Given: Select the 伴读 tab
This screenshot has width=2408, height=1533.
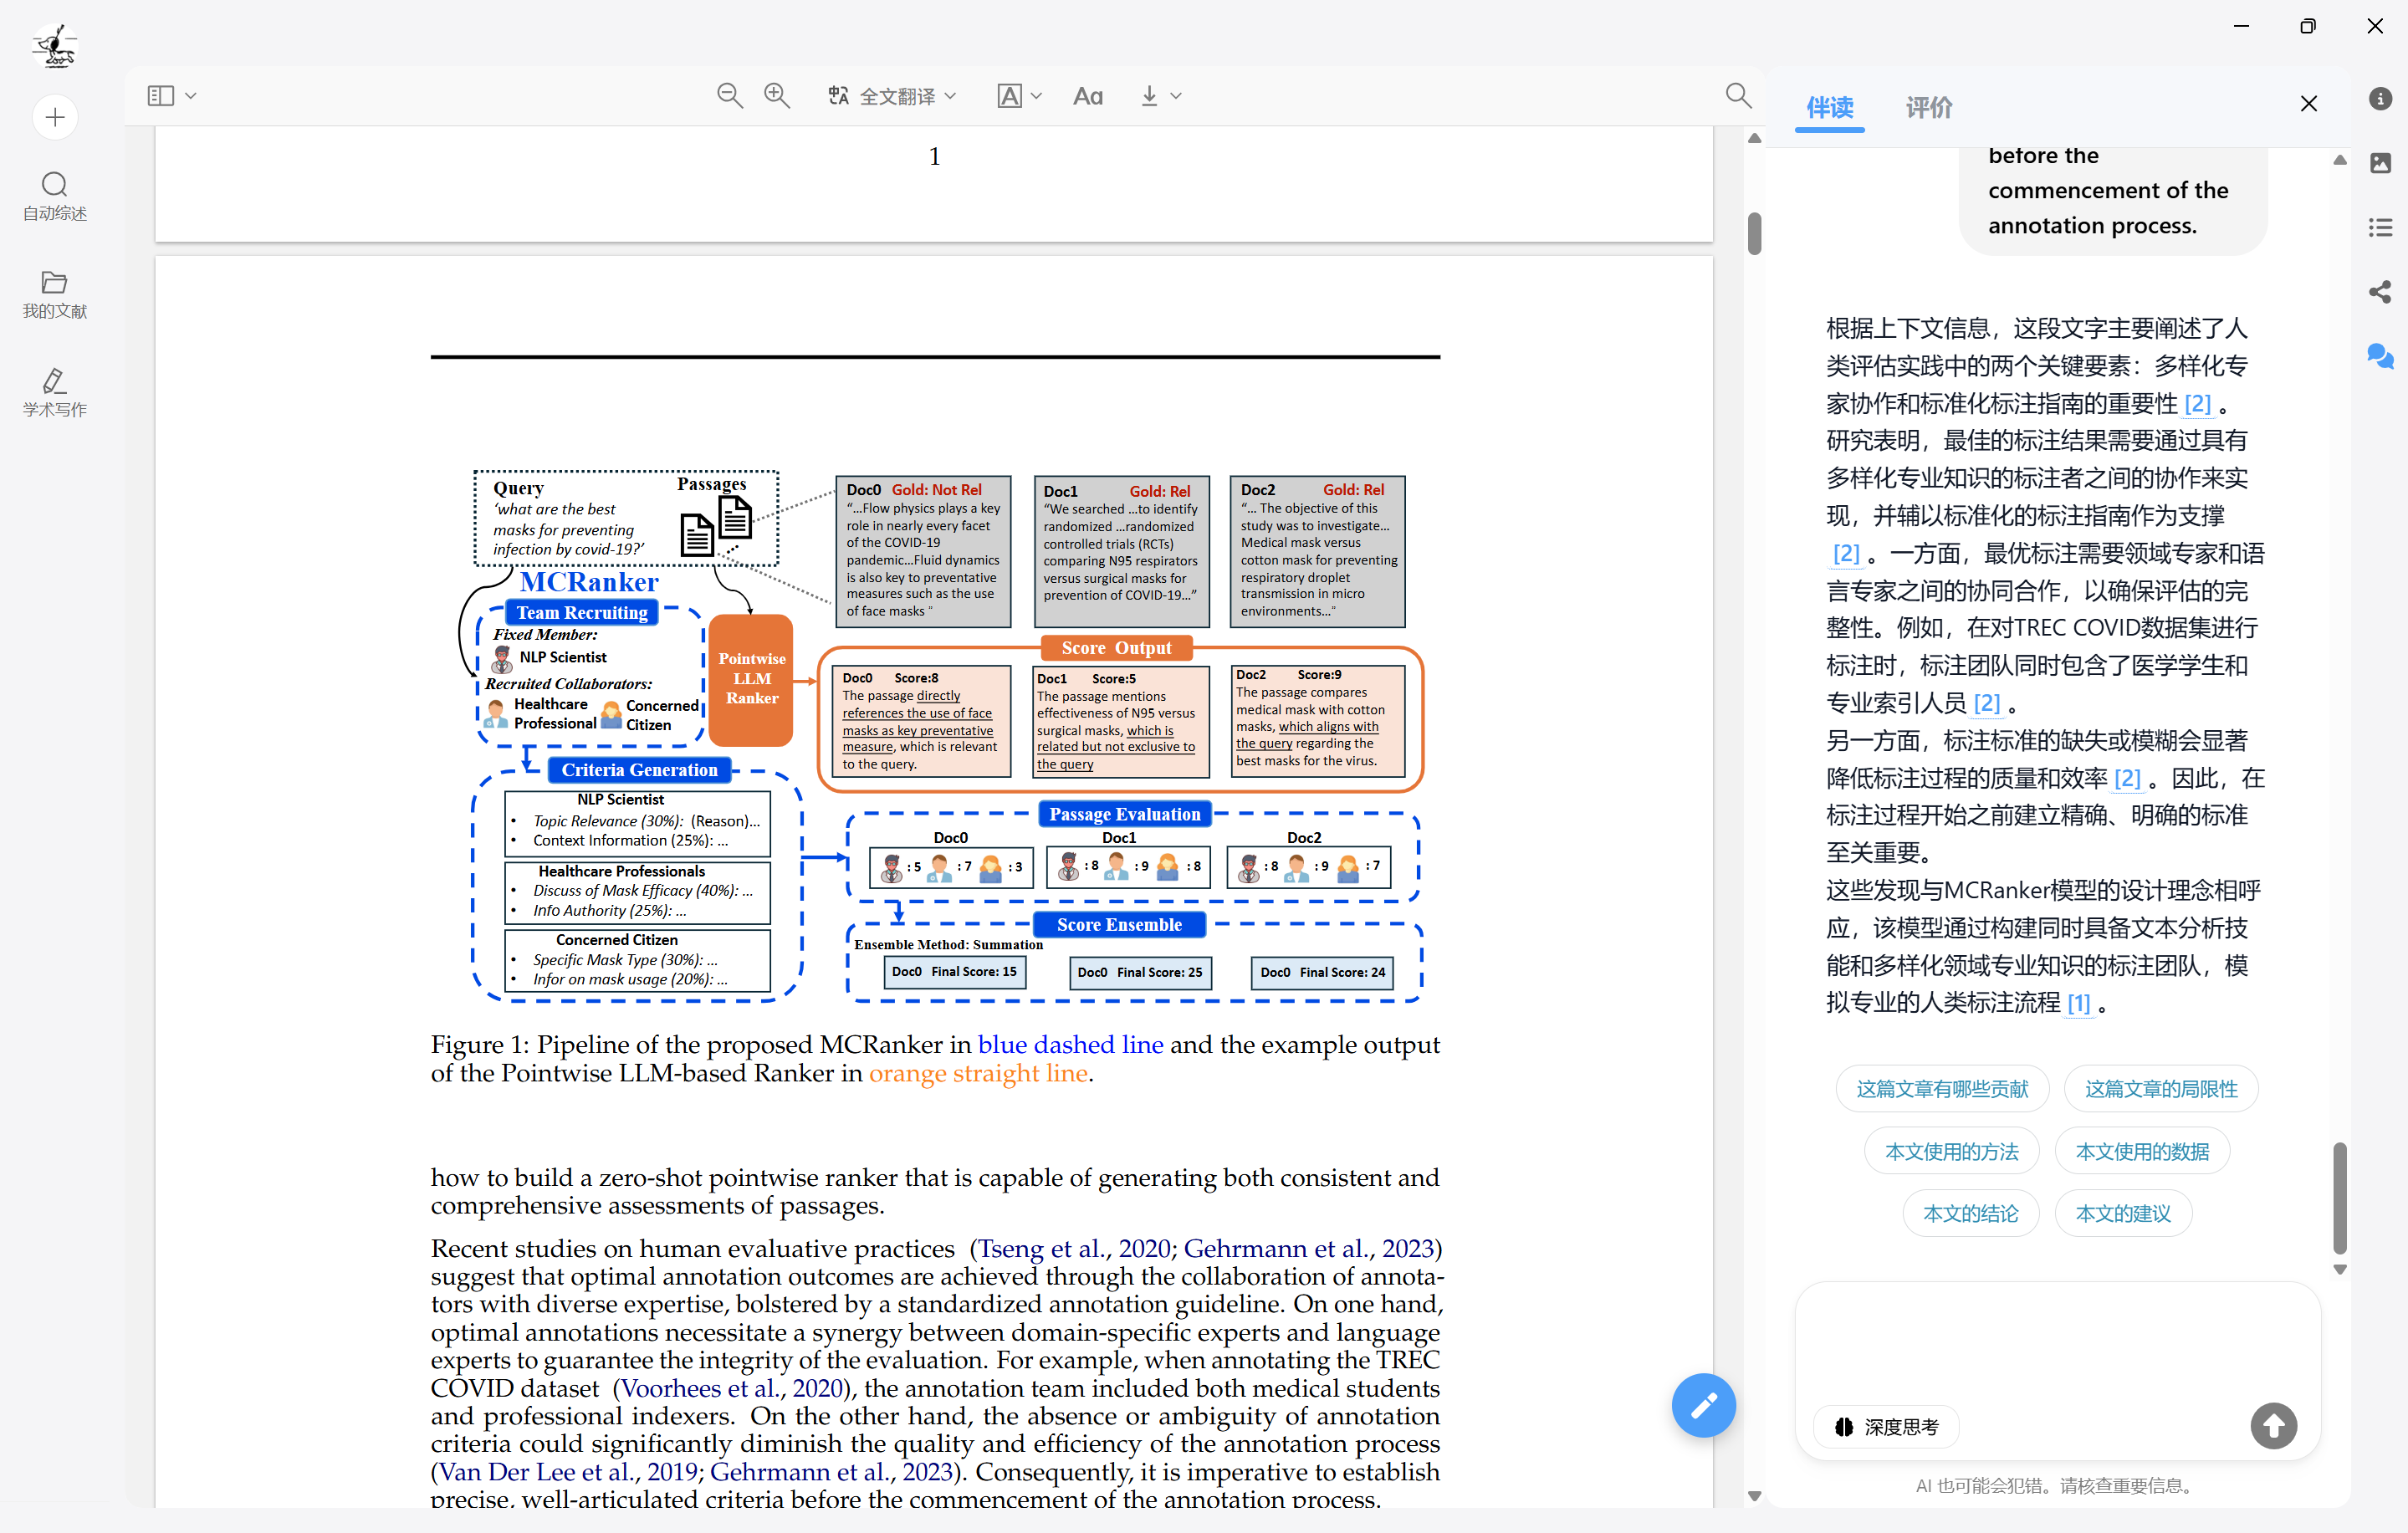Looking at the screenshot, I should (x=1829, y=107).
